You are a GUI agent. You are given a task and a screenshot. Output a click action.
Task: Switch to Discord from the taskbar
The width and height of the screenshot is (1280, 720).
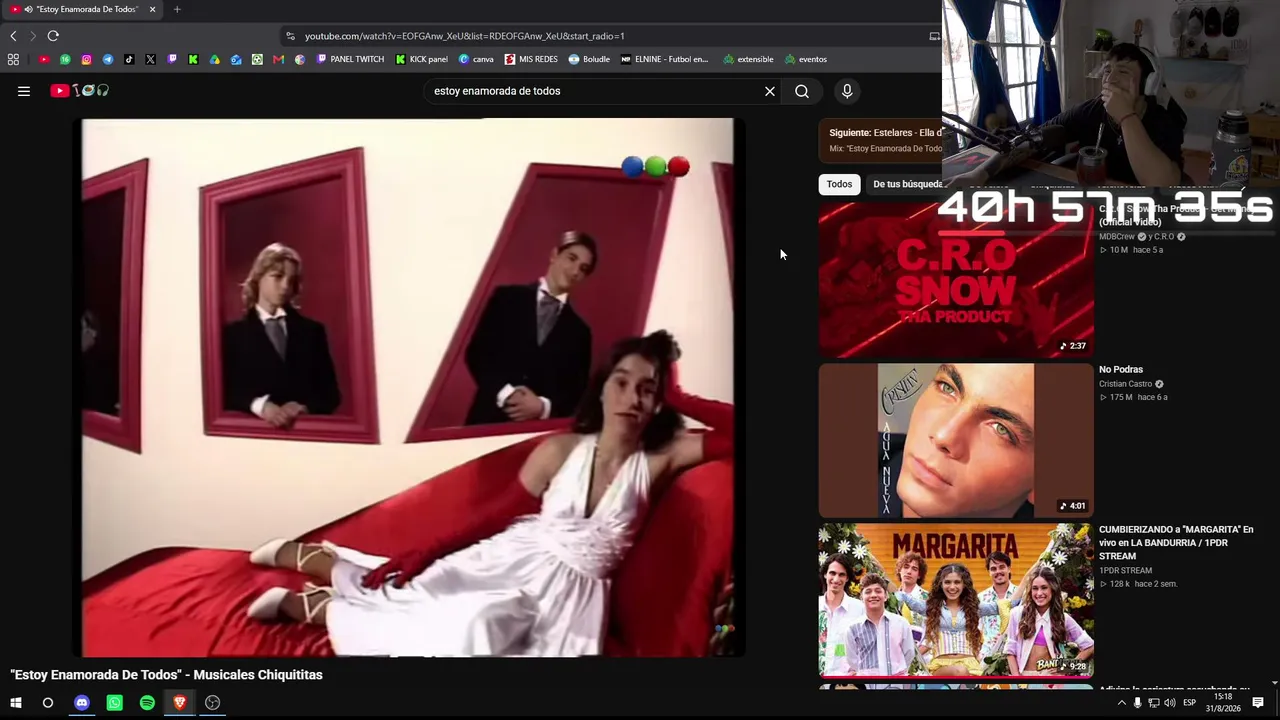82,703
